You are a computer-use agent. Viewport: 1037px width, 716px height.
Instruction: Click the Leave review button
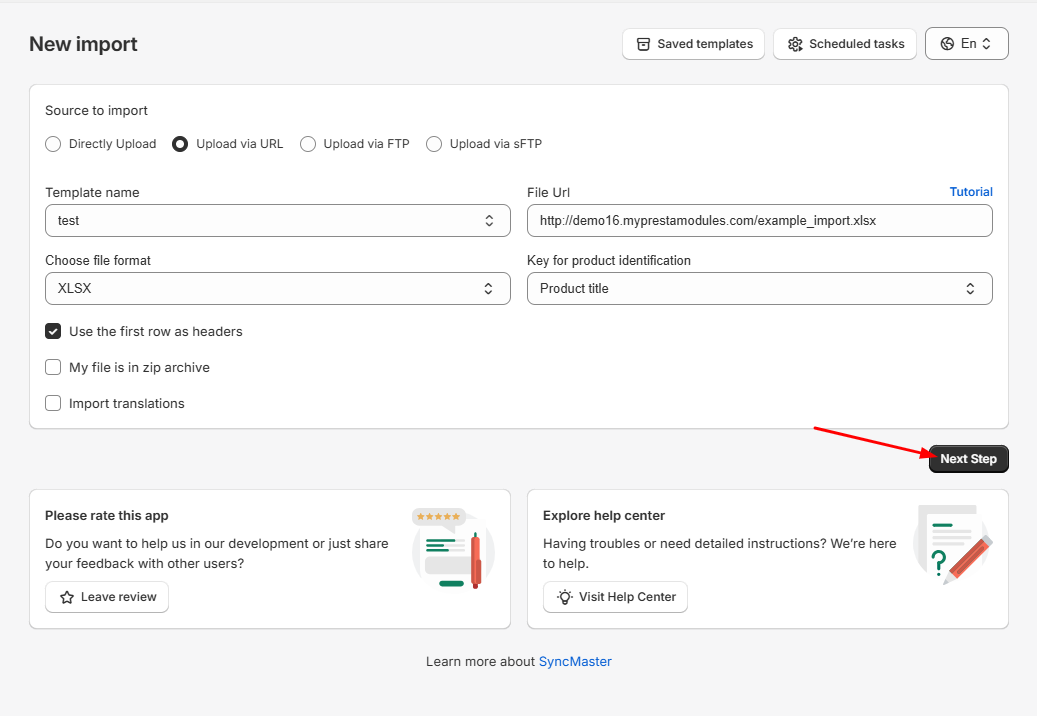click(x=107, y=597)
